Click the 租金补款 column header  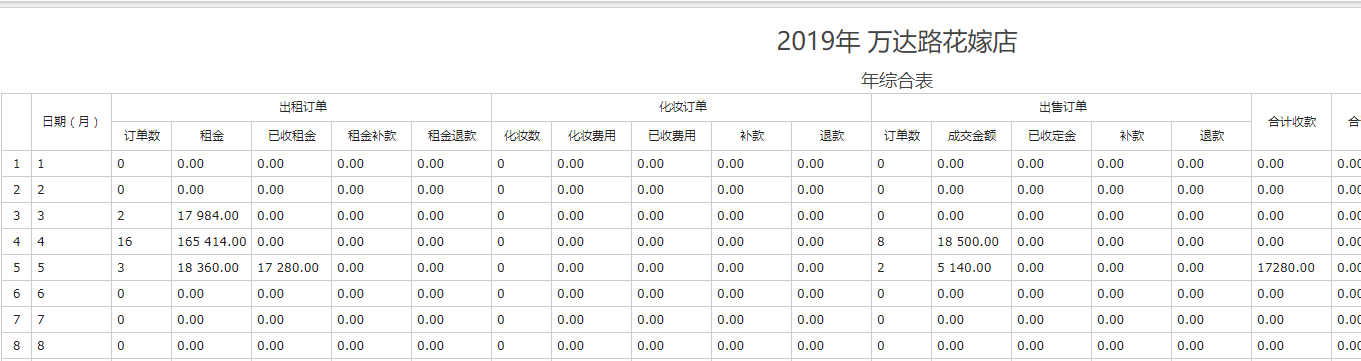[x=372, y=136]
